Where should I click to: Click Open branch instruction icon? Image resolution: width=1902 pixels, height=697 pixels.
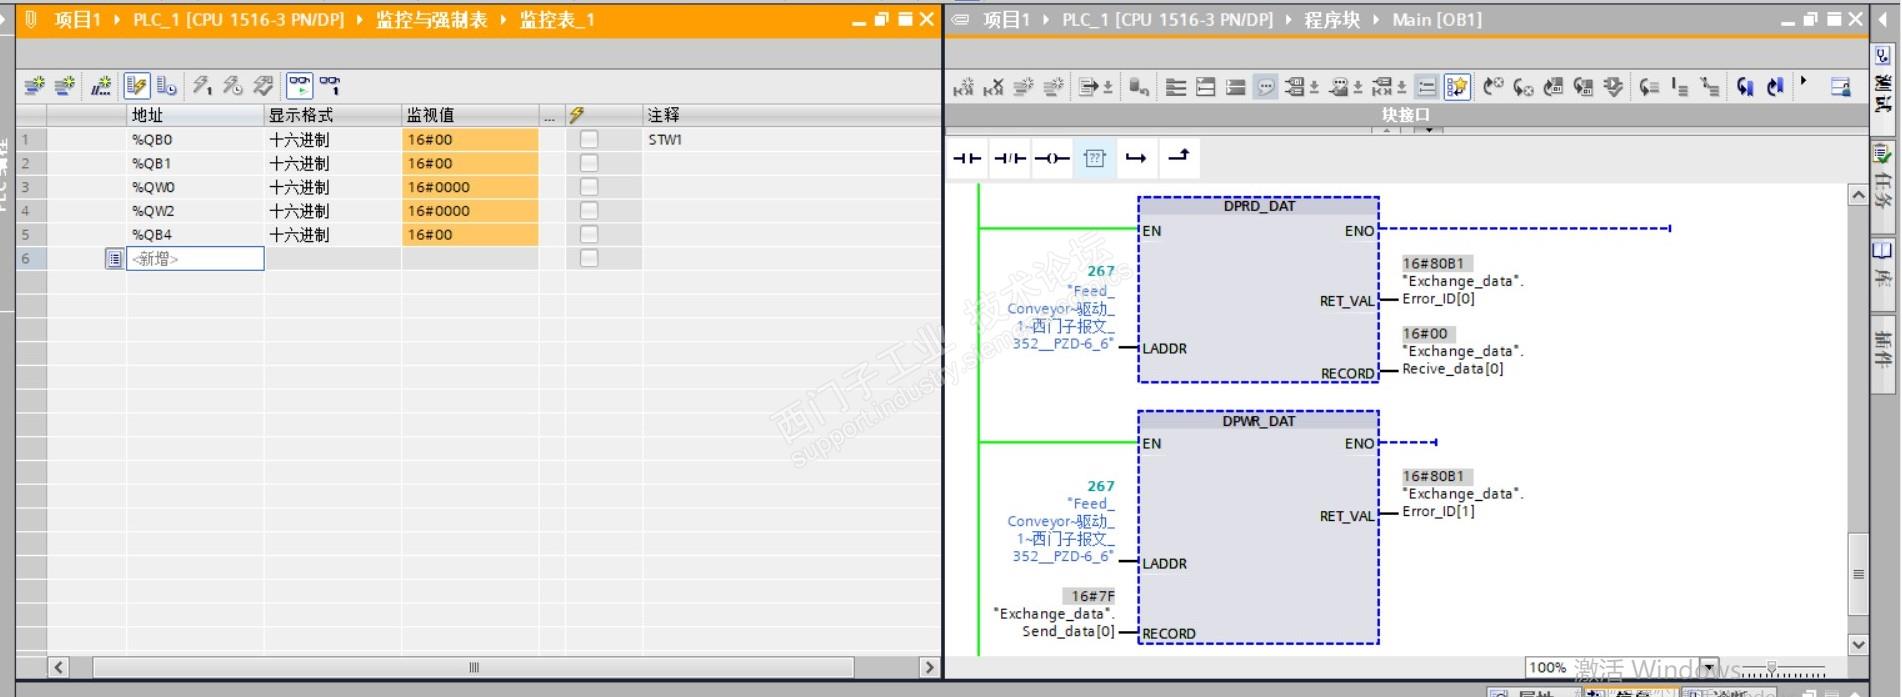click(1137, 158)
